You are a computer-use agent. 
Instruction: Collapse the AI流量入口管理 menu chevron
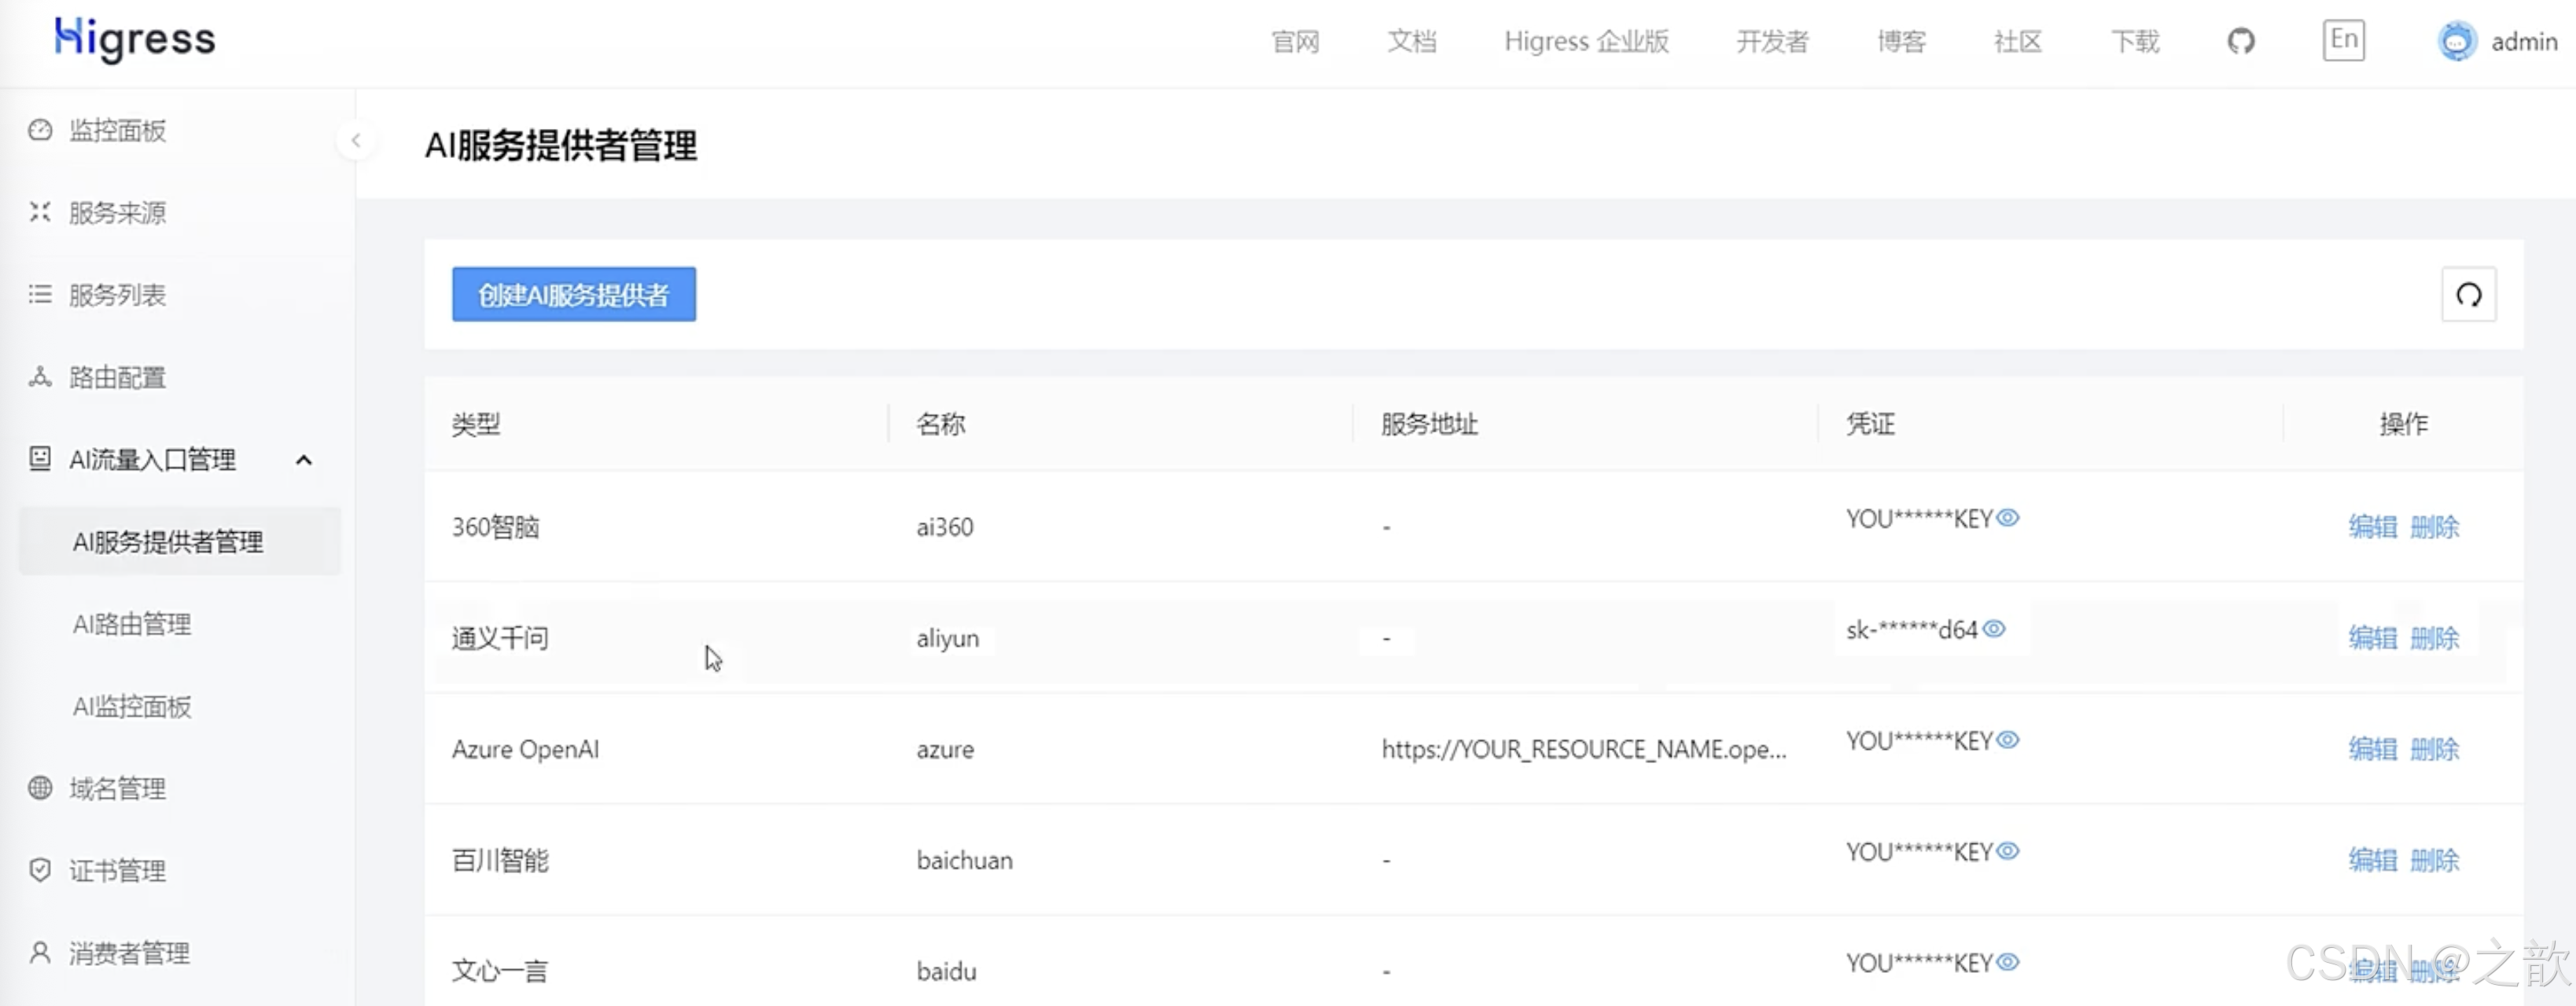click(x=304, y=460)
